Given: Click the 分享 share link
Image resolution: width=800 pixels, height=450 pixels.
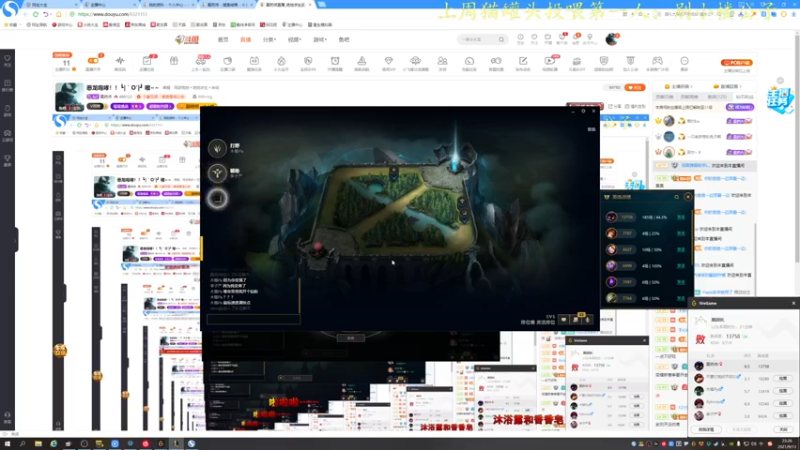Looking at the screenshot, I should (614, 106).
